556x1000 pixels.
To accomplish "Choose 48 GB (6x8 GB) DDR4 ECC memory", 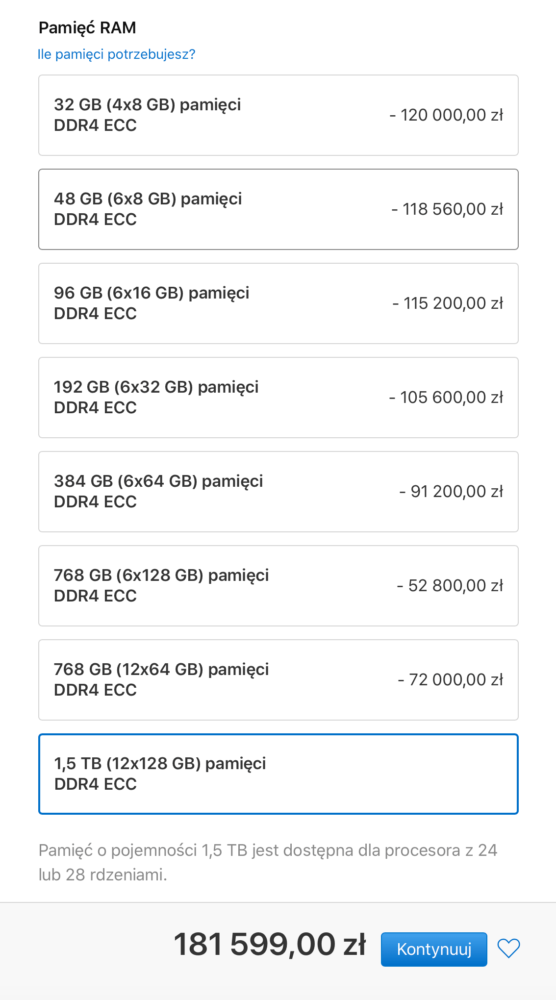I will coord(278,209).
